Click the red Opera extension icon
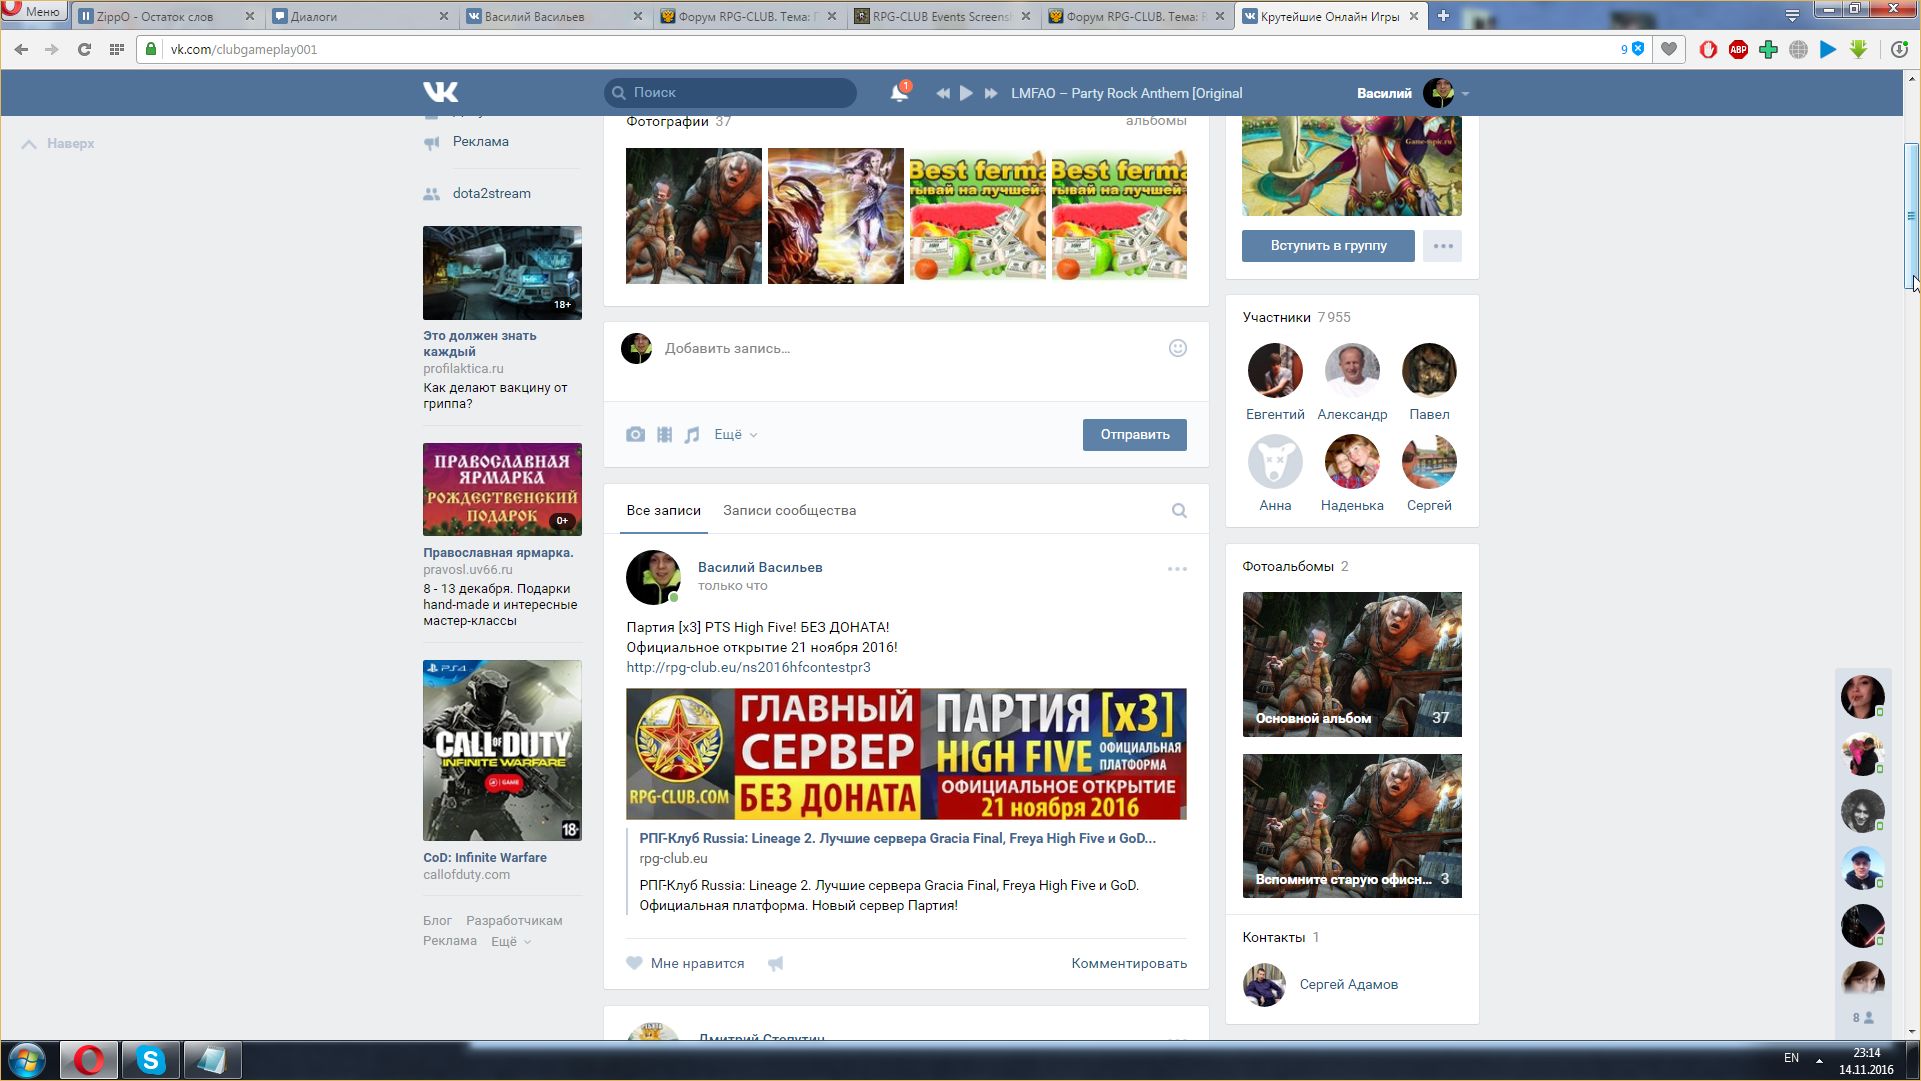The image size is (1921, 1081). [1708, 49]
